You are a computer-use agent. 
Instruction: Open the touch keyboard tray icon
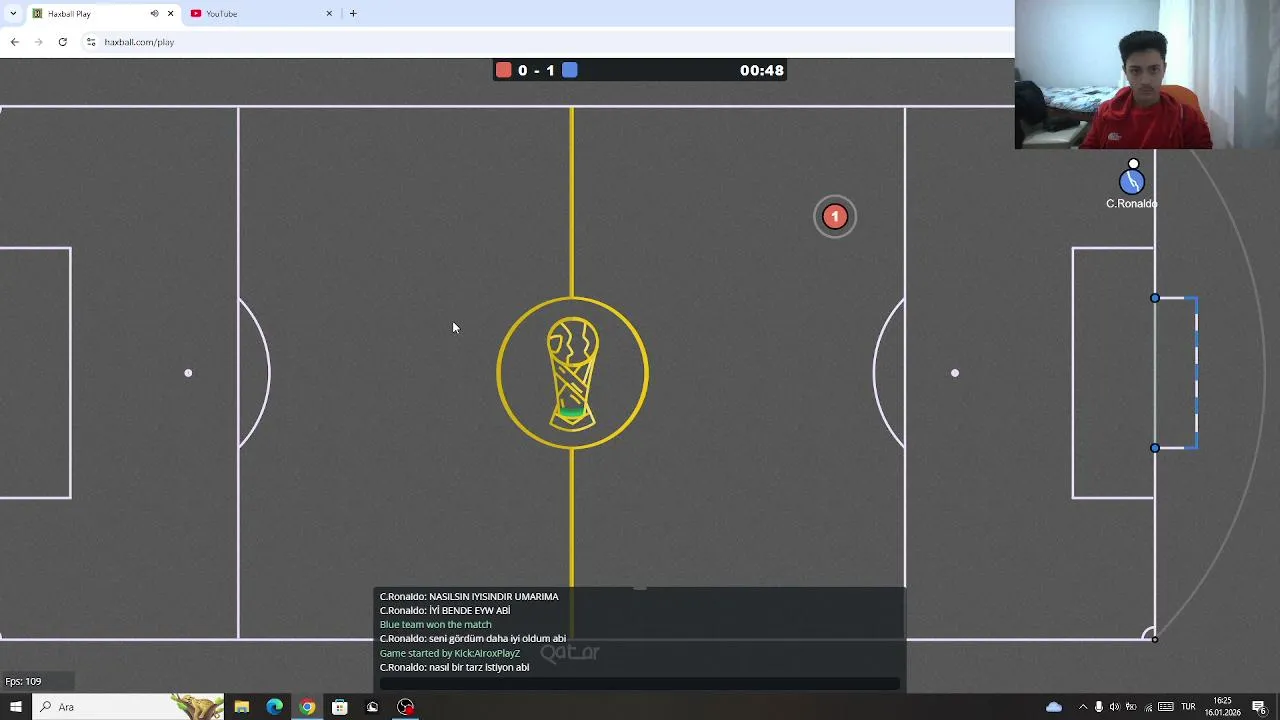click(1166, 707)
